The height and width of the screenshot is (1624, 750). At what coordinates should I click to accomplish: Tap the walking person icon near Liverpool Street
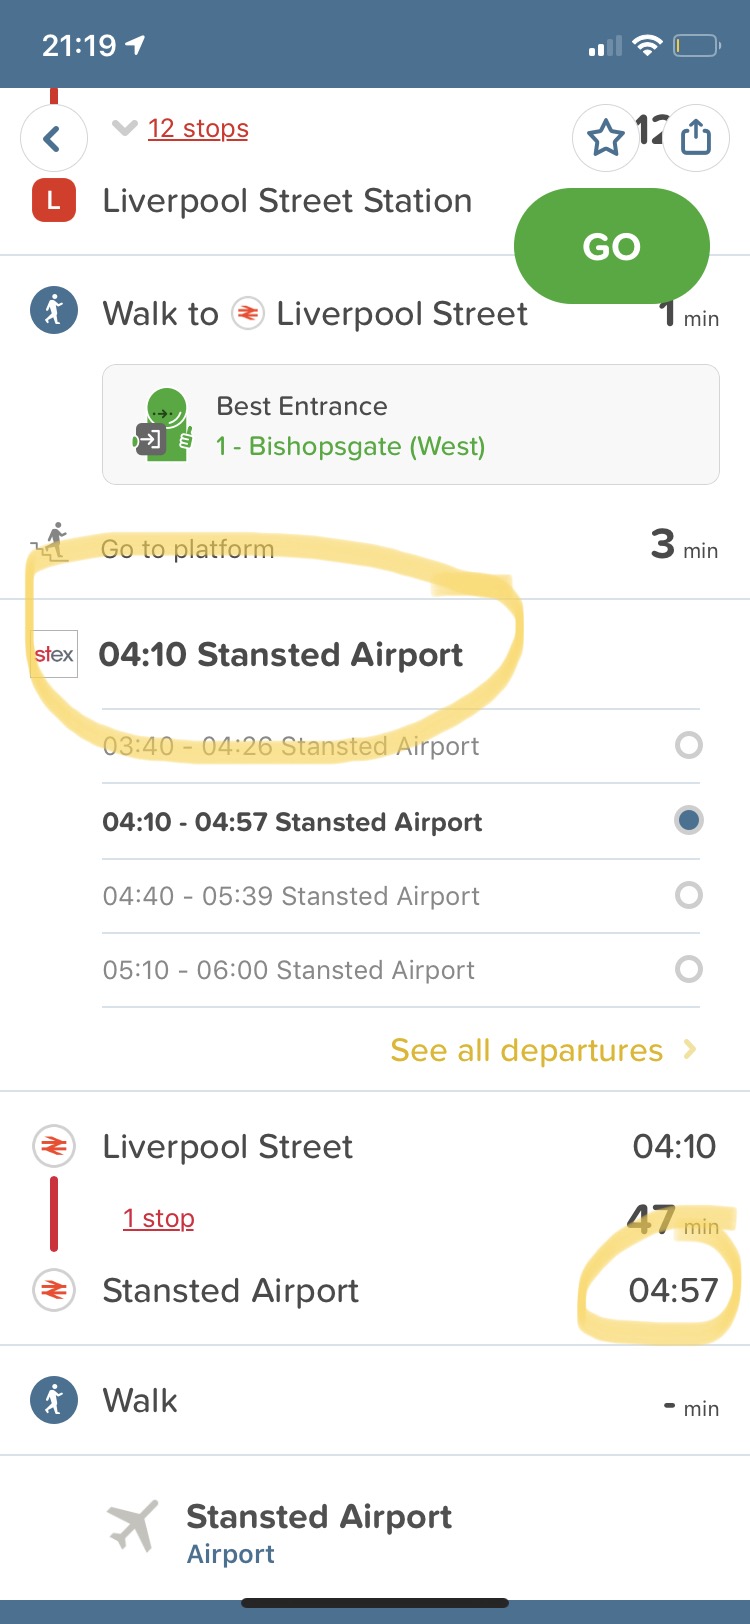point(54,311)
